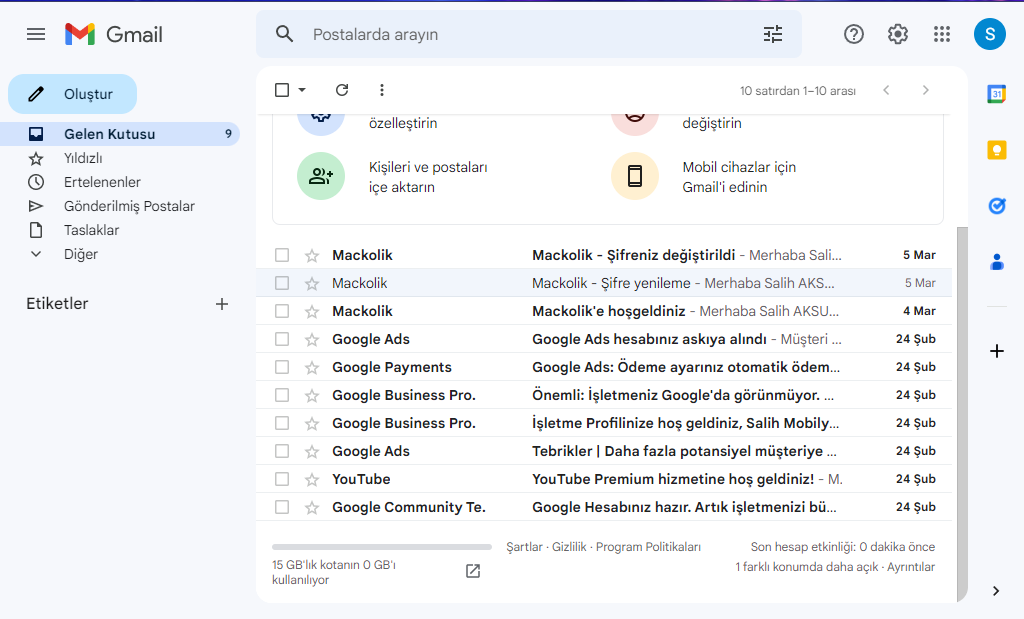Open the account avatar S
This screenshot has width=1024, height=619.
(x=990, y=34)
